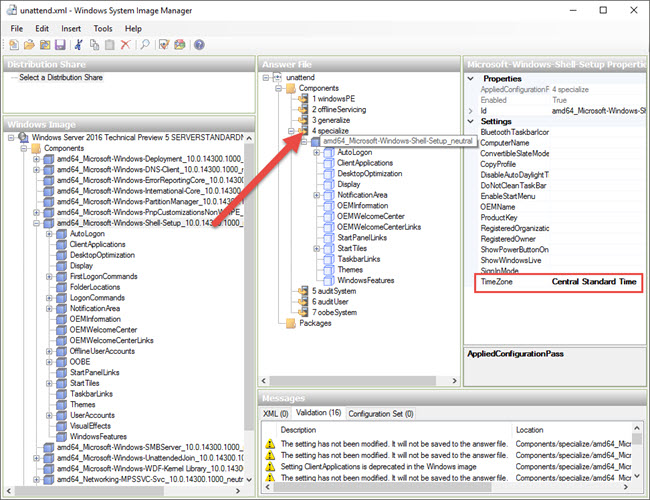Click the blue Help question mark icon

point(199,45)
